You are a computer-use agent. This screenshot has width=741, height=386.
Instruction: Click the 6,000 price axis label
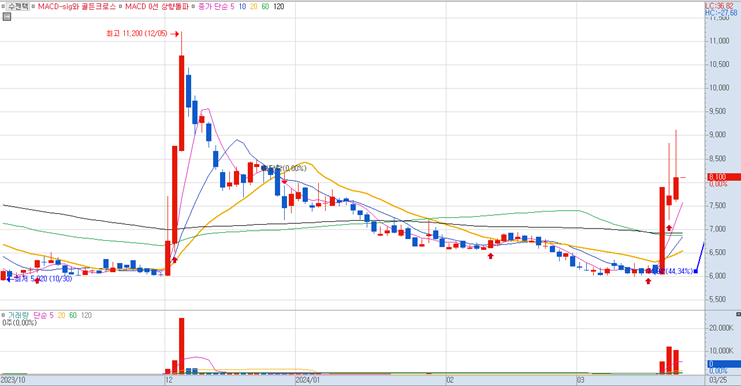click(x=717, y=276)
